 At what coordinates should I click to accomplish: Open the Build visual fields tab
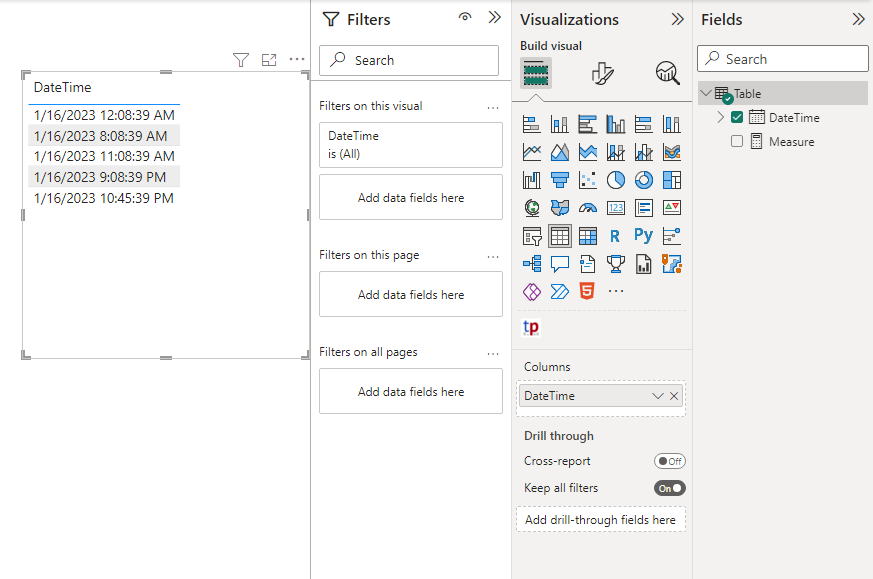(536, 73)
